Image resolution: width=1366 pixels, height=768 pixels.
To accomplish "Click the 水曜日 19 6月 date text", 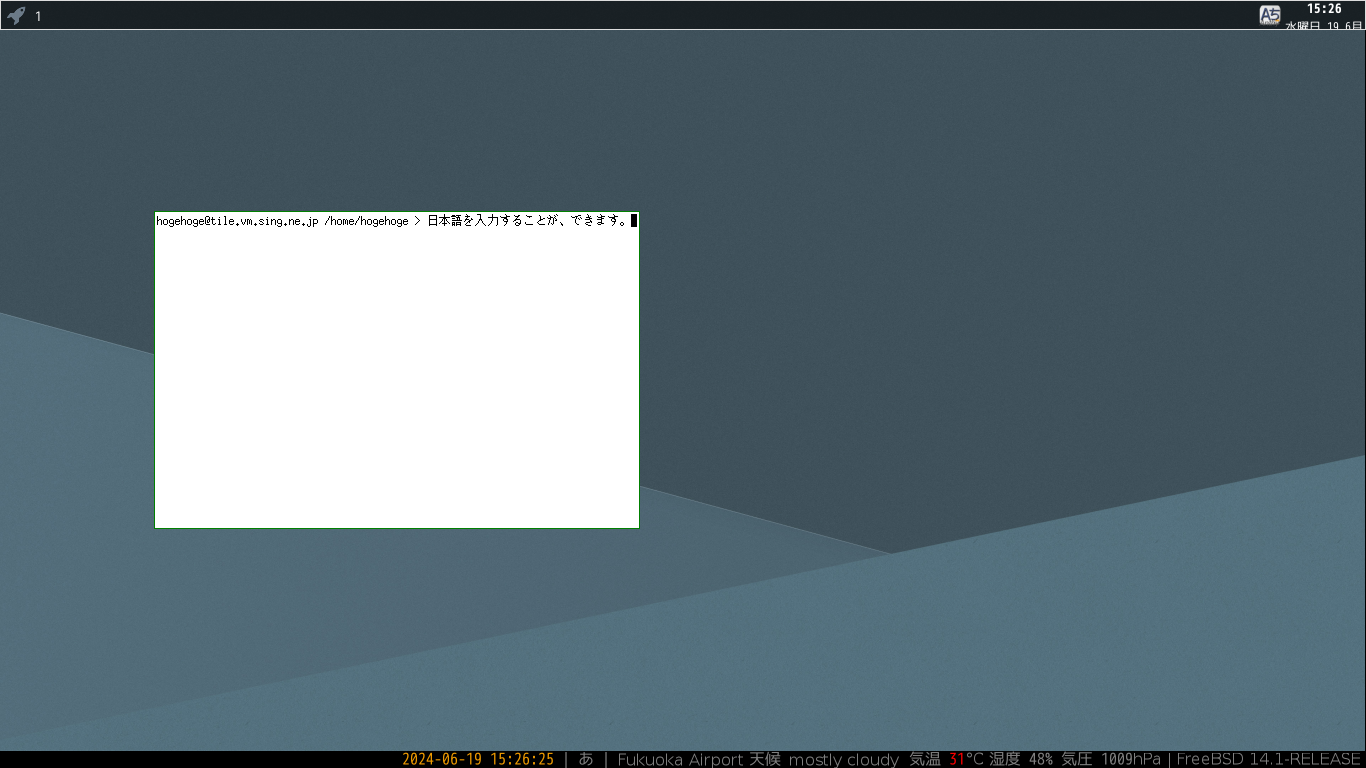I will click(1324, 25).
